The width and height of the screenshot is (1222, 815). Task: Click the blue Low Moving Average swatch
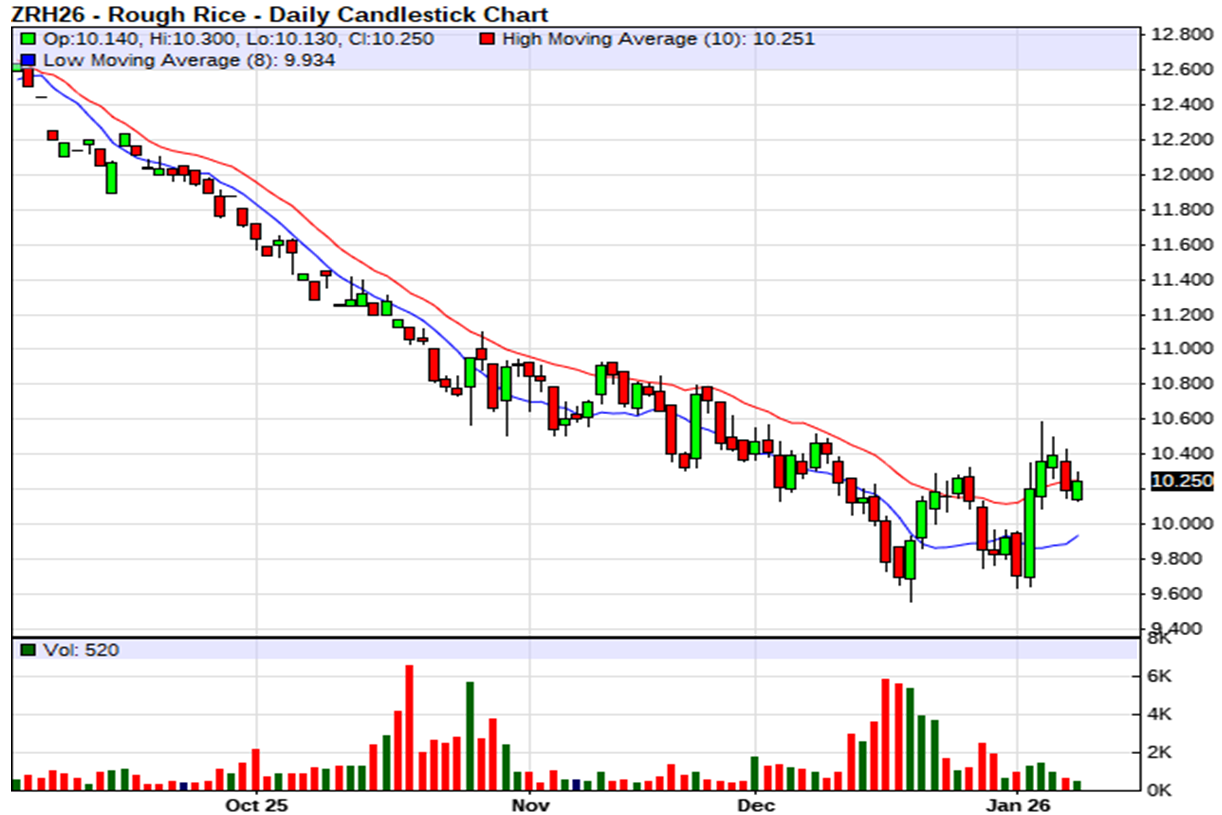click(27, 60)
